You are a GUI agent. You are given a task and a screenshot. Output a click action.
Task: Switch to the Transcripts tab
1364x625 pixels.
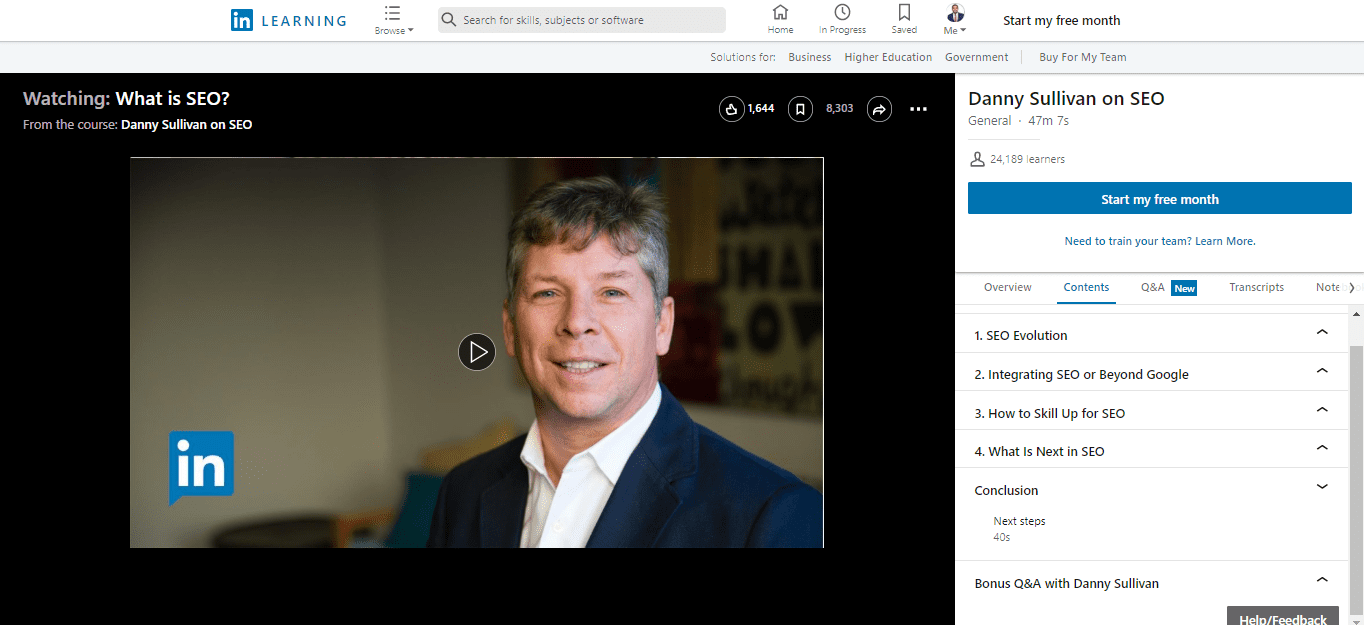coord(1256,287)
